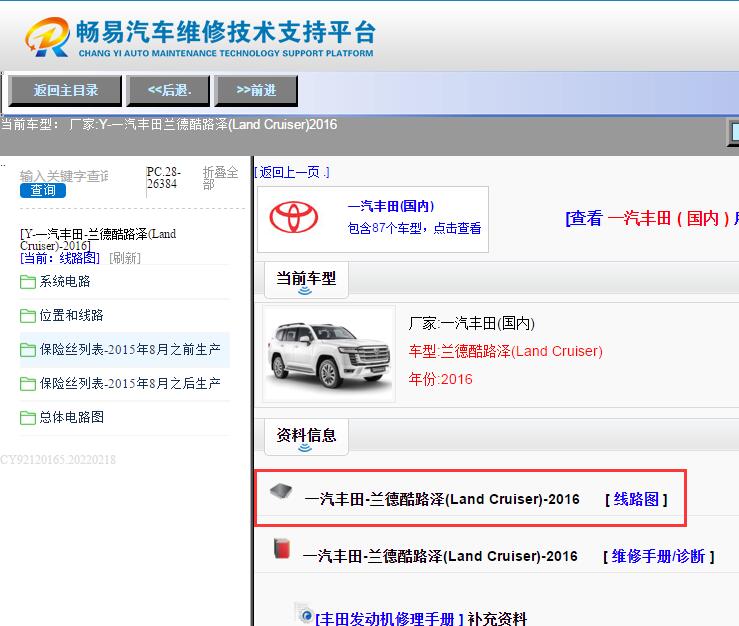Select 保险丝列表-2015年8月之前生产 item
739x626 pixels.
click(130, 349)
